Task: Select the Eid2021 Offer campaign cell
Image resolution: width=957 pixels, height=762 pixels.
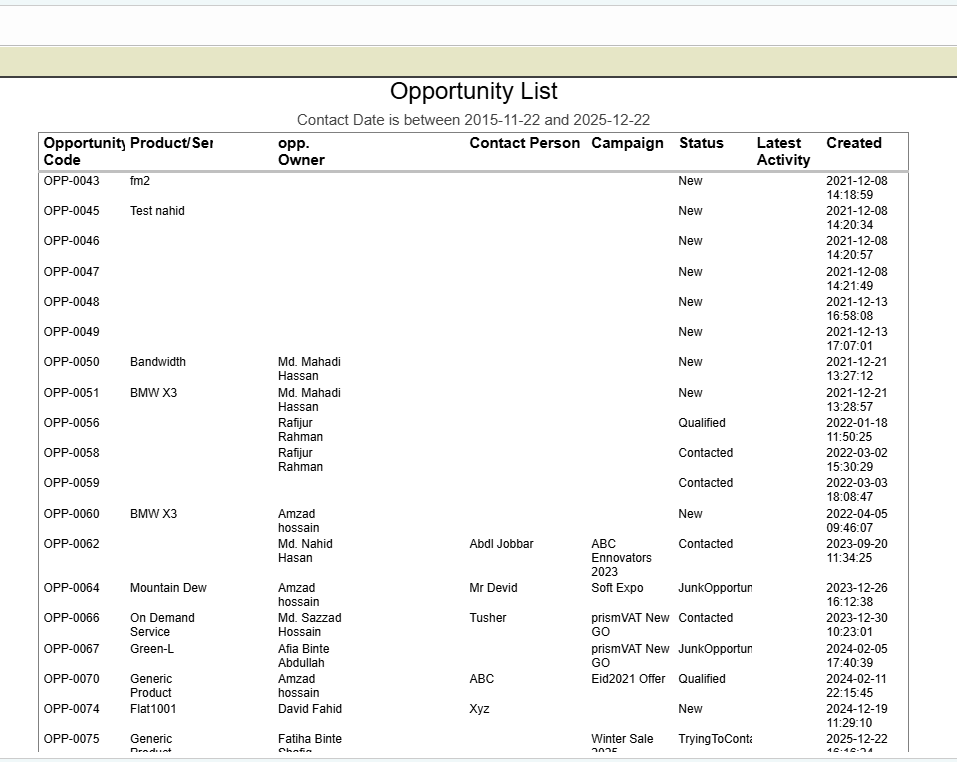Action: pos(628,679)
